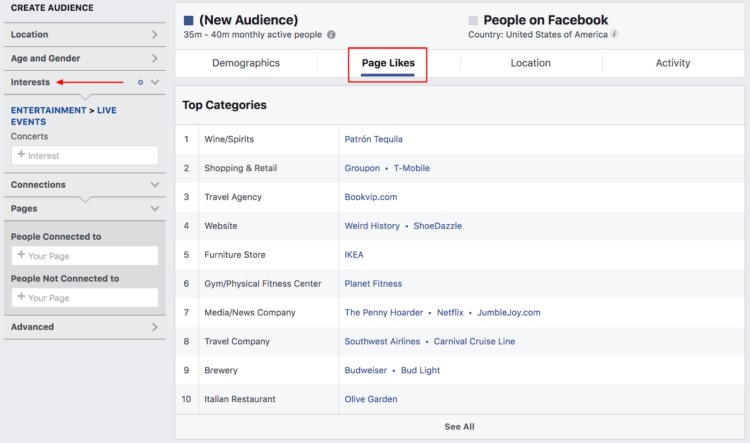Click info icon beside monthly active people
The height and width of the screenshot is (443, 750).
[331, 34]
